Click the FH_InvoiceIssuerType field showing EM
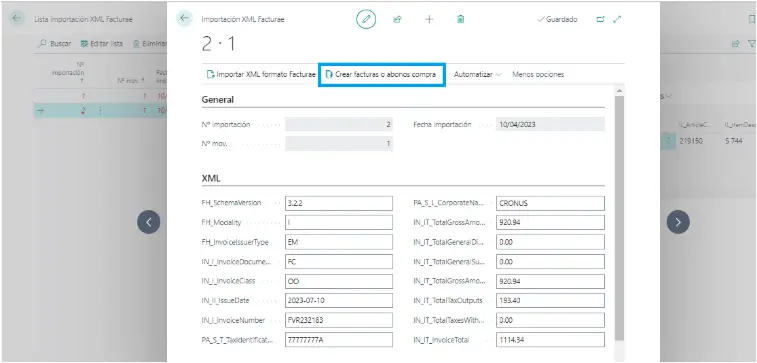The width and height of the screenshot is (757, 363). (339, 242)
